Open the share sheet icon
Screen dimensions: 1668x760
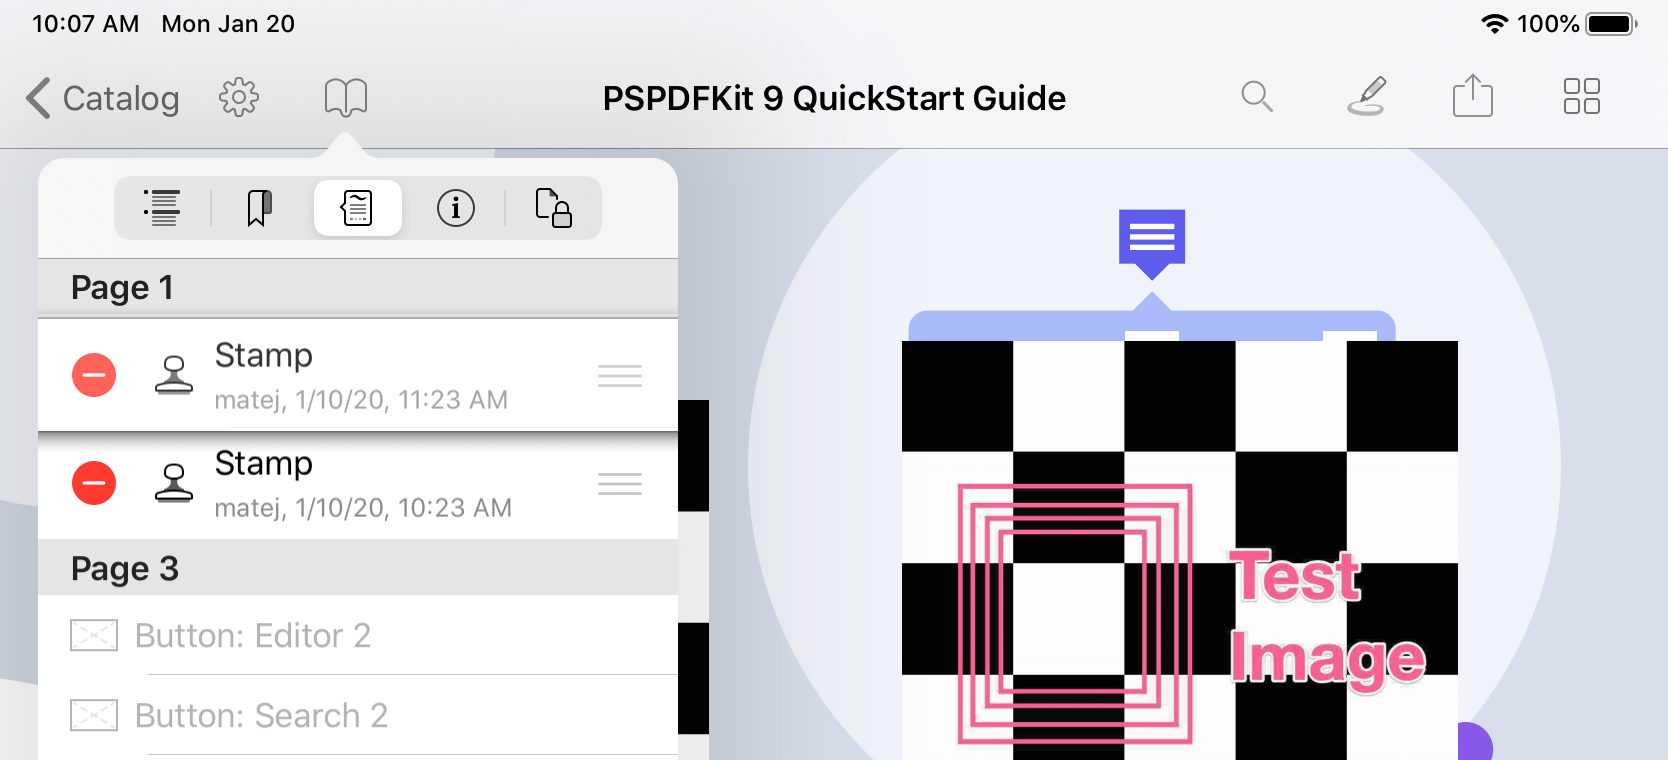[1472, 97]
